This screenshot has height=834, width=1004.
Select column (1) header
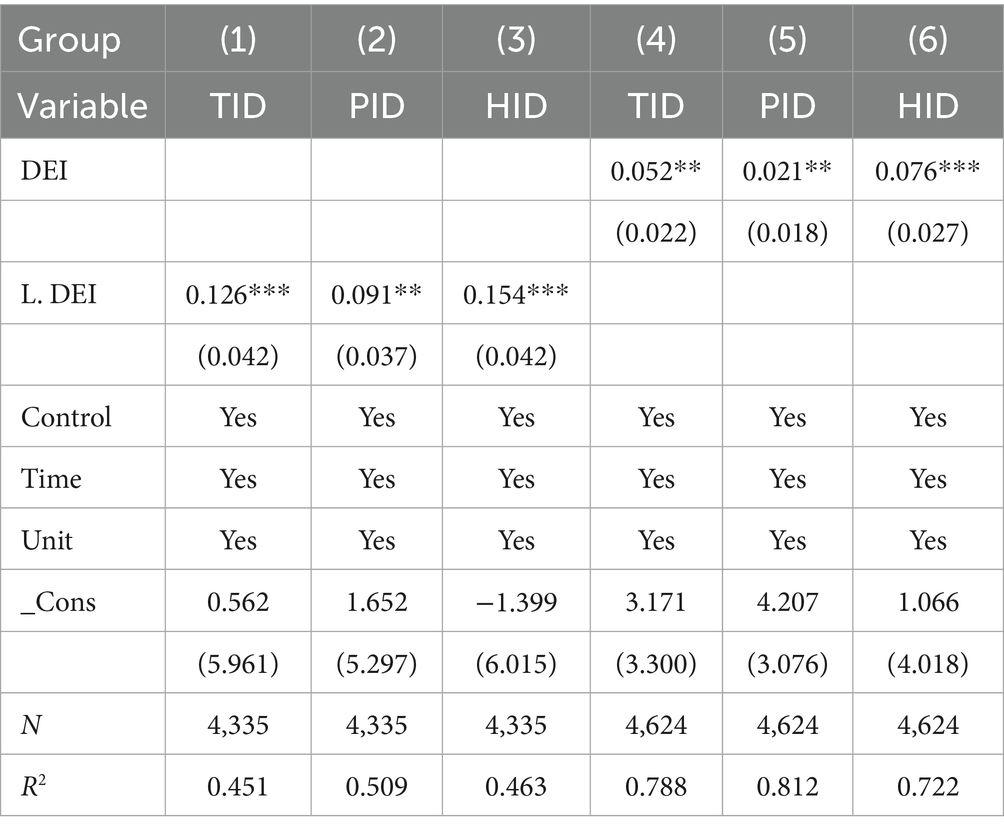pyautogui.click(x=238, y=40)
